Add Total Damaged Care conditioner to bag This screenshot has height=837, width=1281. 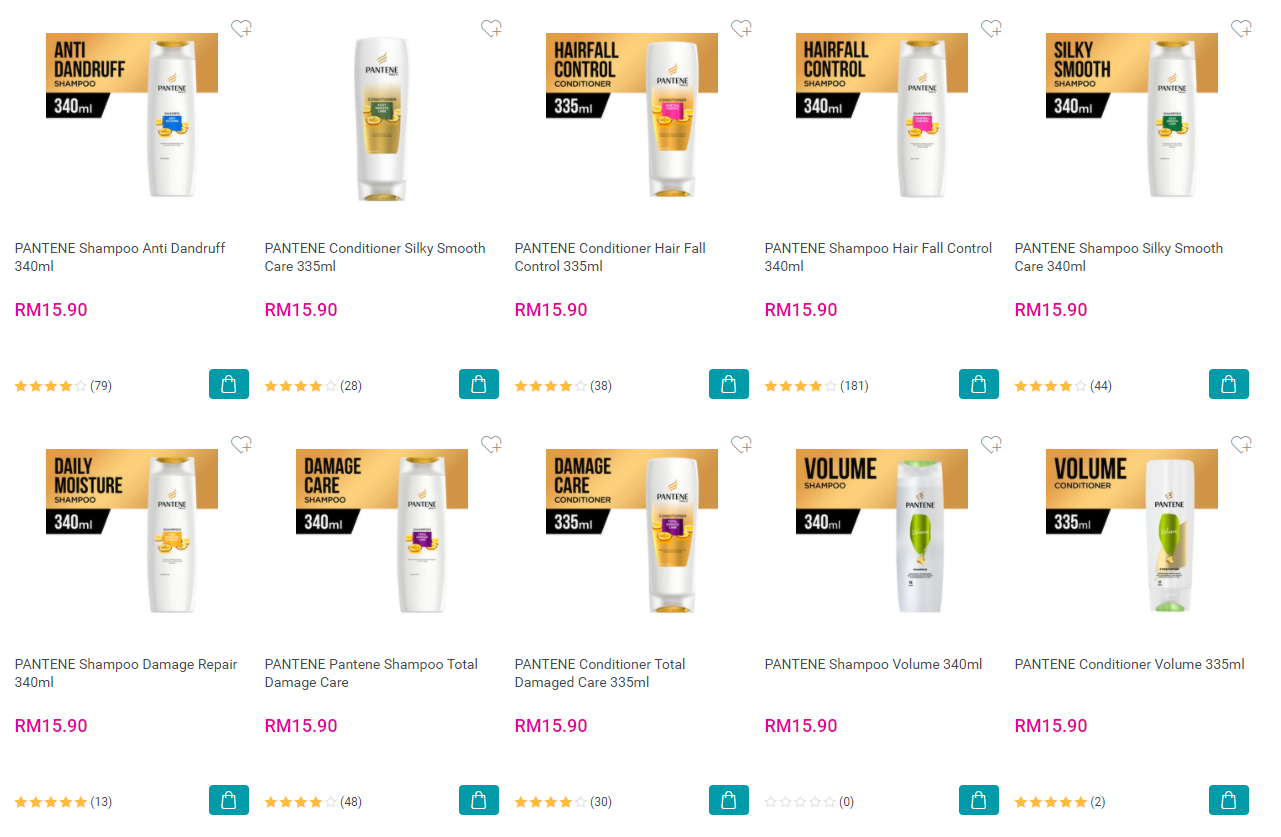coord(729,800)
